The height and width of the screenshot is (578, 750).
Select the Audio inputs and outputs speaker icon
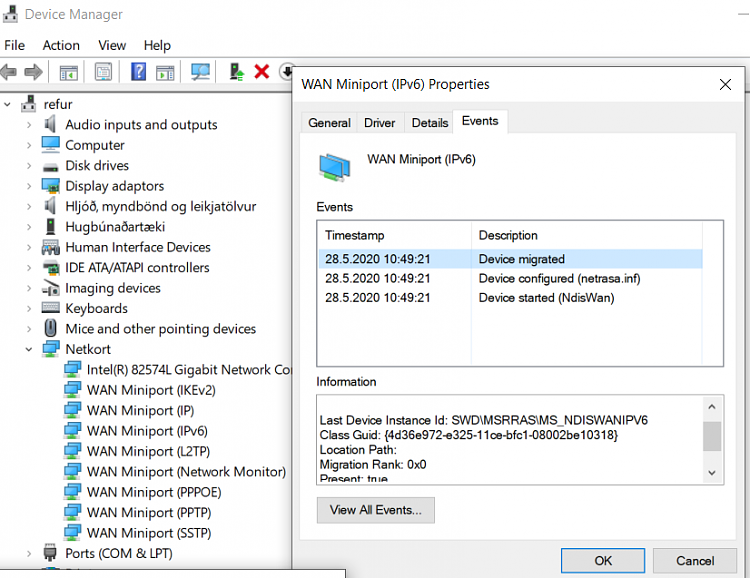point(50,124)
